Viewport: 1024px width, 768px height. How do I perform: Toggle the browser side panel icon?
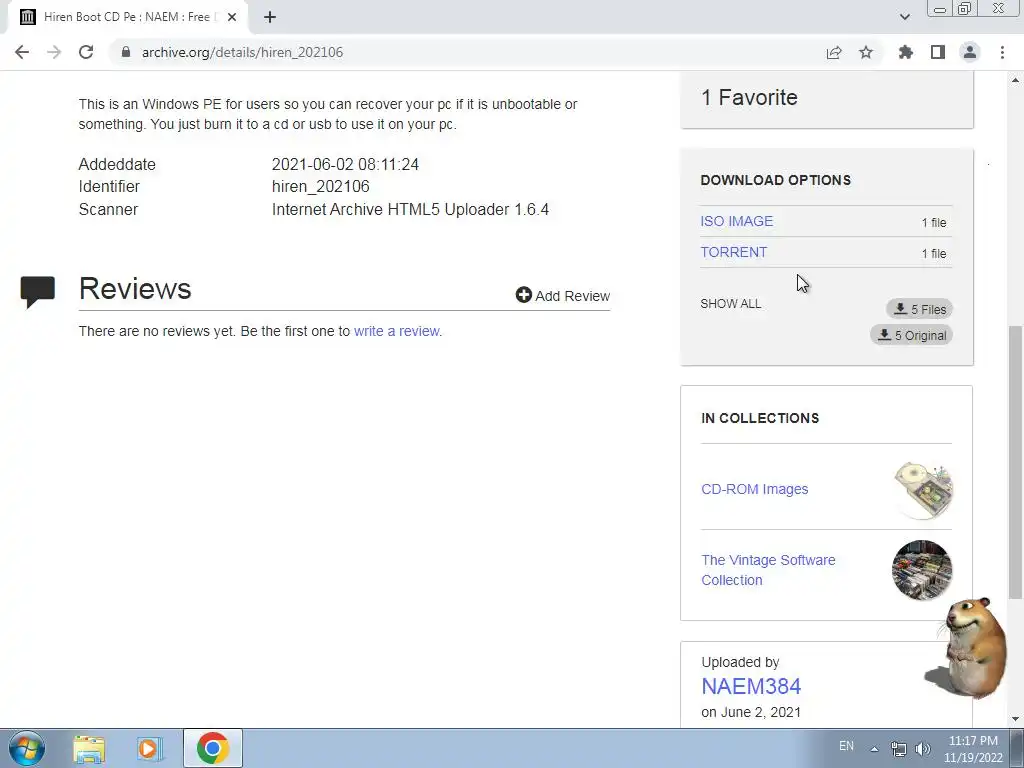(x=938, y=52)
